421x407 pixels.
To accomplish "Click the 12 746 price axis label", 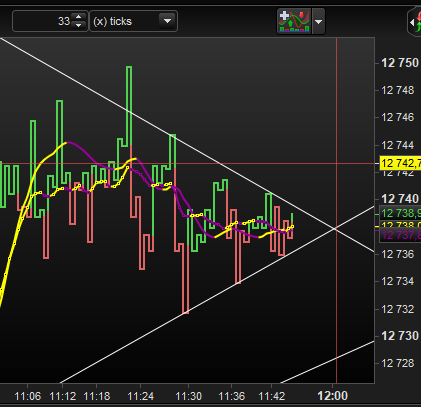I will [398, 117].
